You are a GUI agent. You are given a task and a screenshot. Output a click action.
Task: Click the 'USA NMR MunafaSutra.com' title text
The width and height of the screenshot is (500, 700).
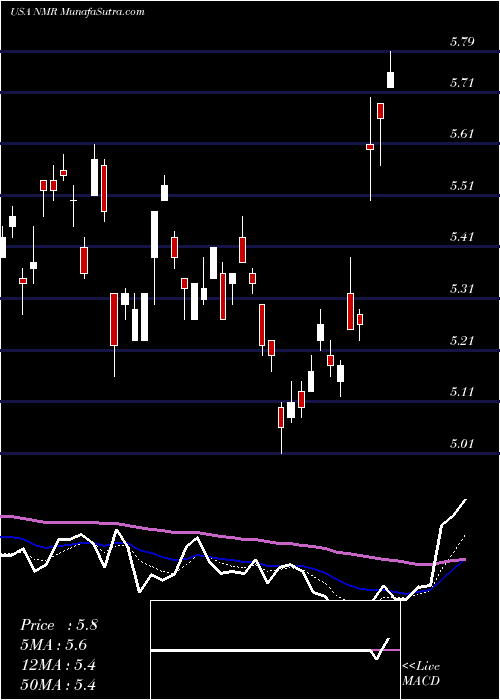tap(77, 12)
